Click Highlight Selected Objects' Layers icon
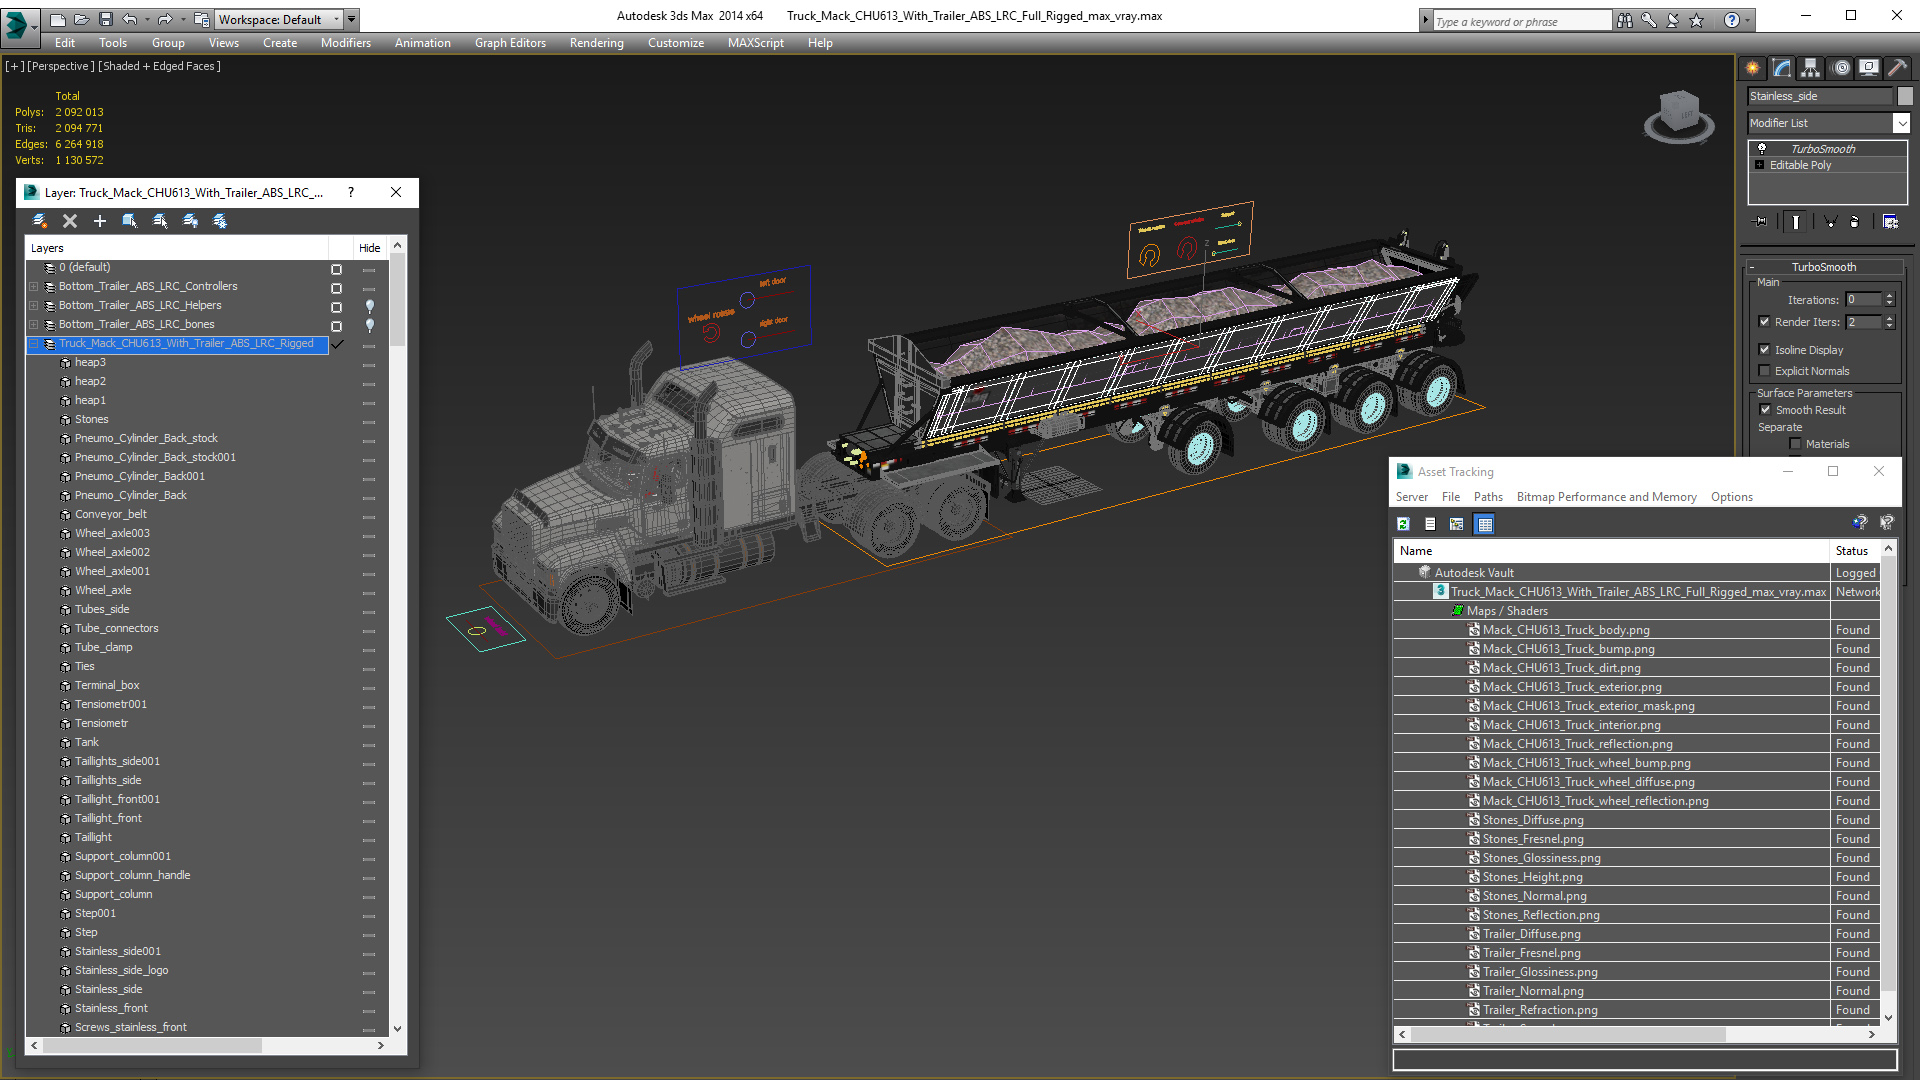 (160, 221)
